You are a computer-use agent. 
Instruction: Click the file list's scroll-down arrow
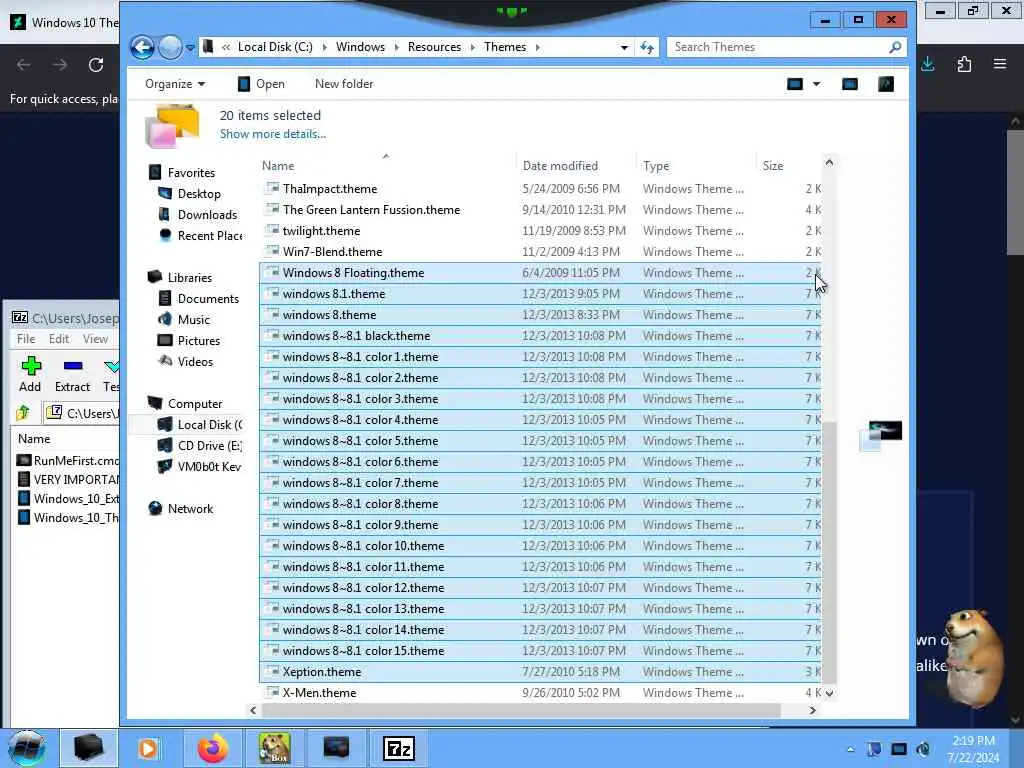(x=829, y=694)
